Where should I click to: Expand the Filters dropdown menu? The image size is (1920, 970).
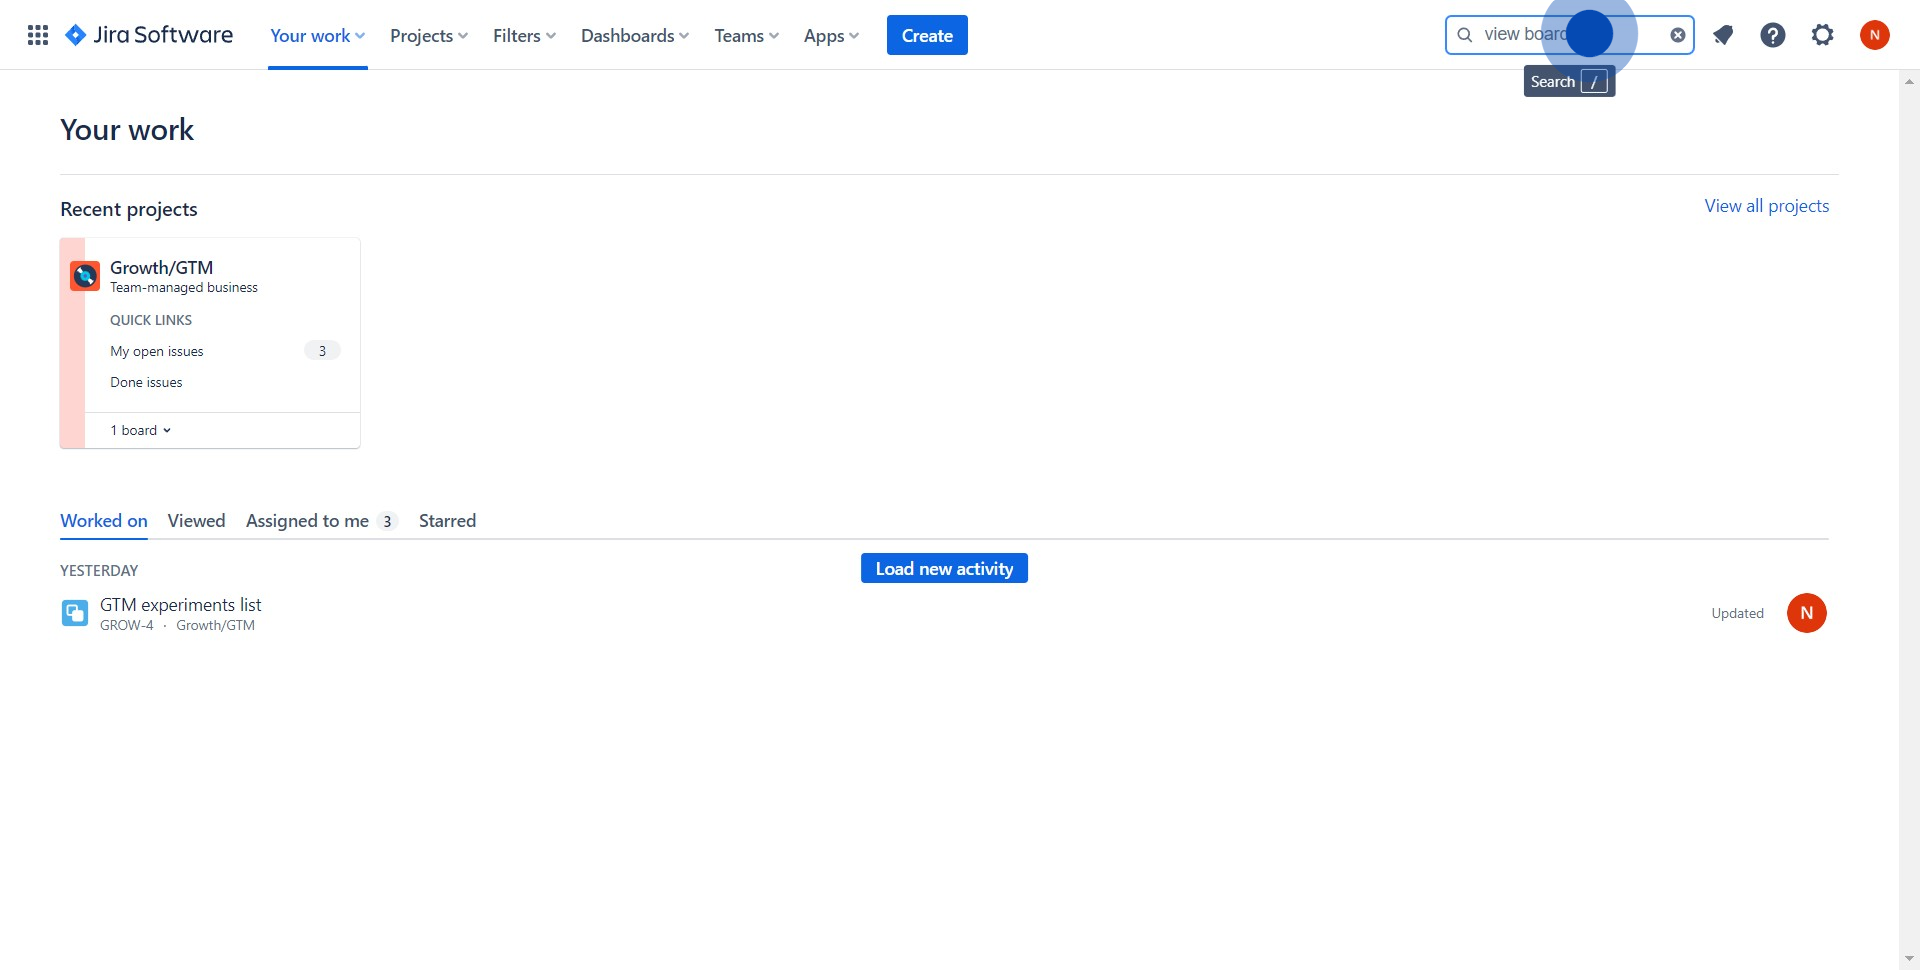click(524, 35)
